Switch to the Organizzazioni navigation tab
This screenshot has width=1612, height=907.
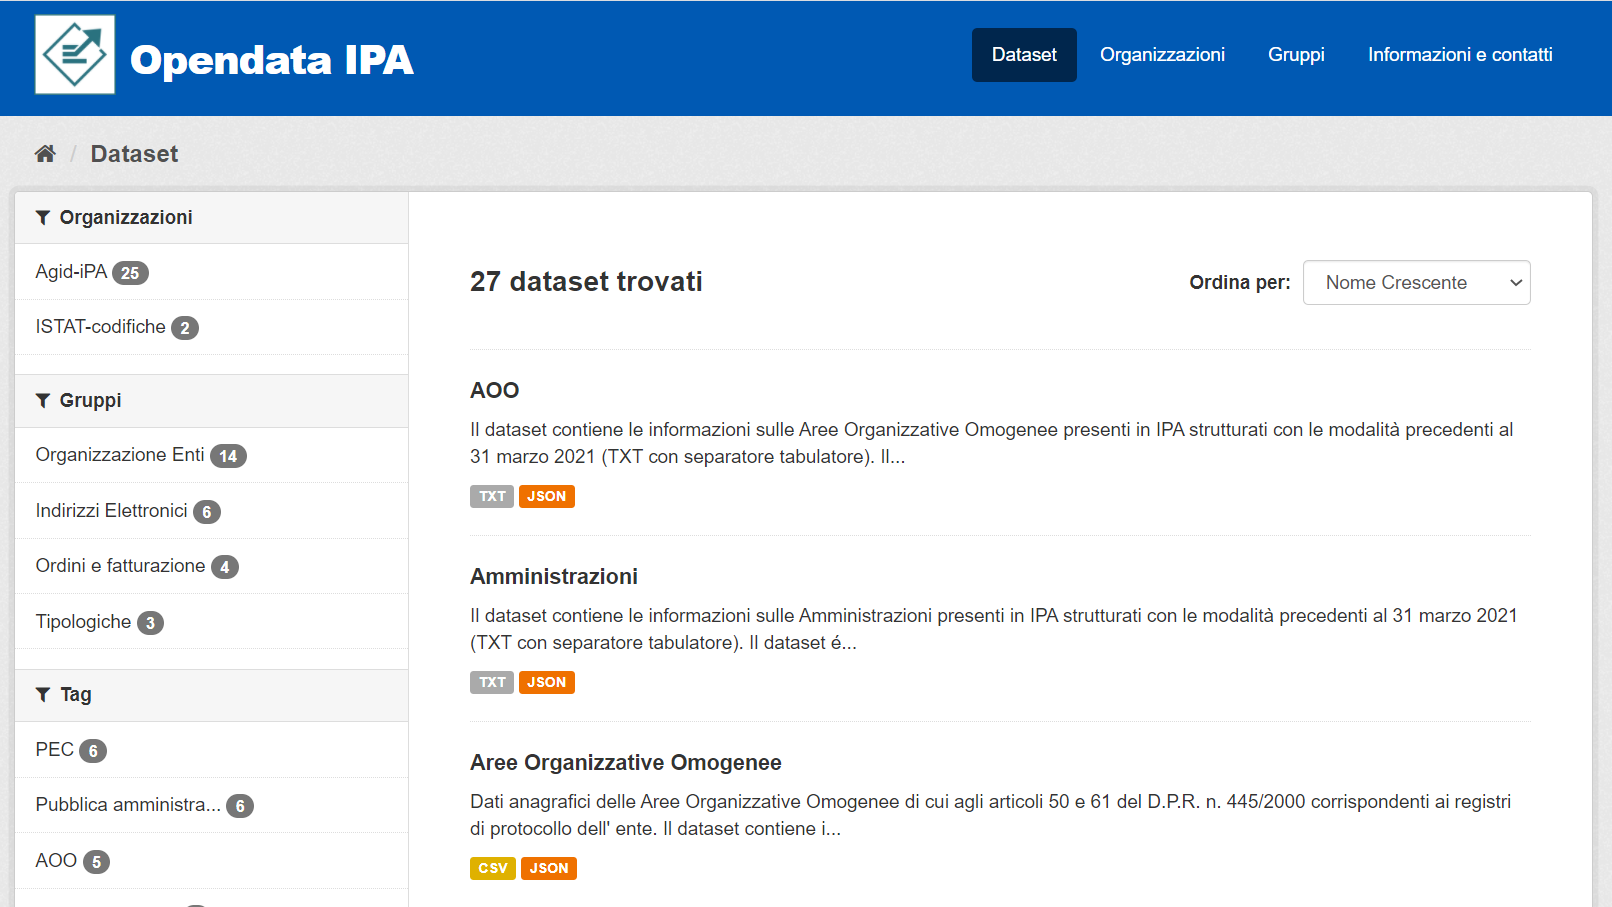1162,55
